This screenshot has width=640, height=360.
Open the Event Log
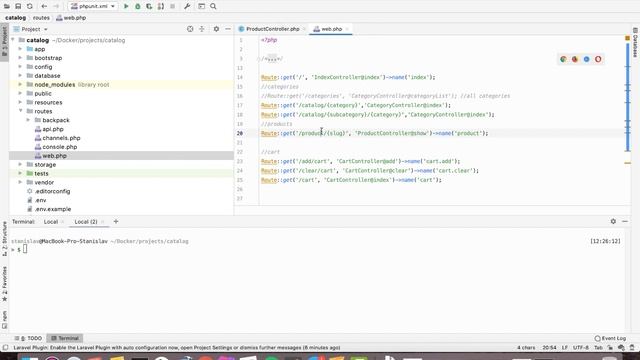(610, 338)
